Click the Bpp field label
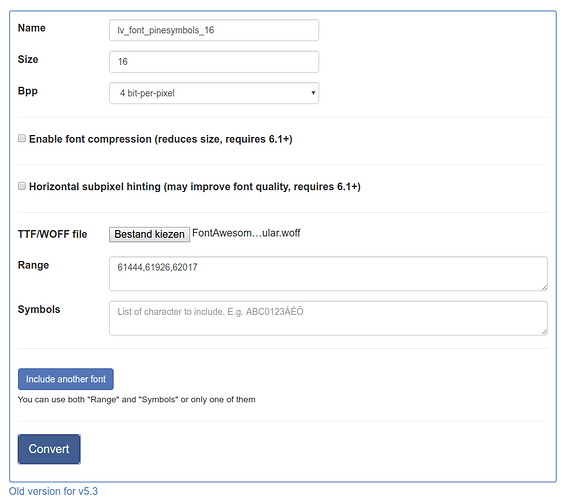 point(28,91)
